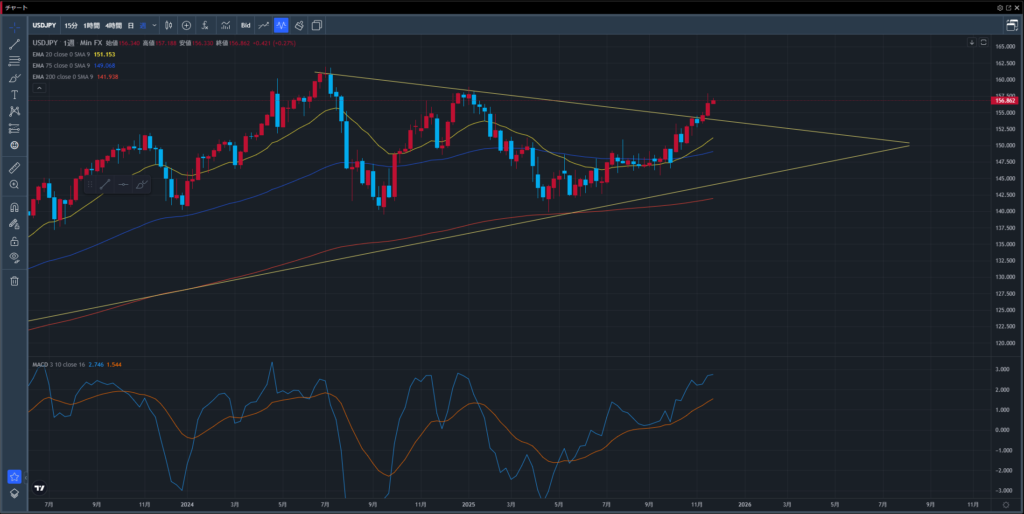Open the brush drawing tool
Screen dimensions: 1024x514
tap(14, 77)
